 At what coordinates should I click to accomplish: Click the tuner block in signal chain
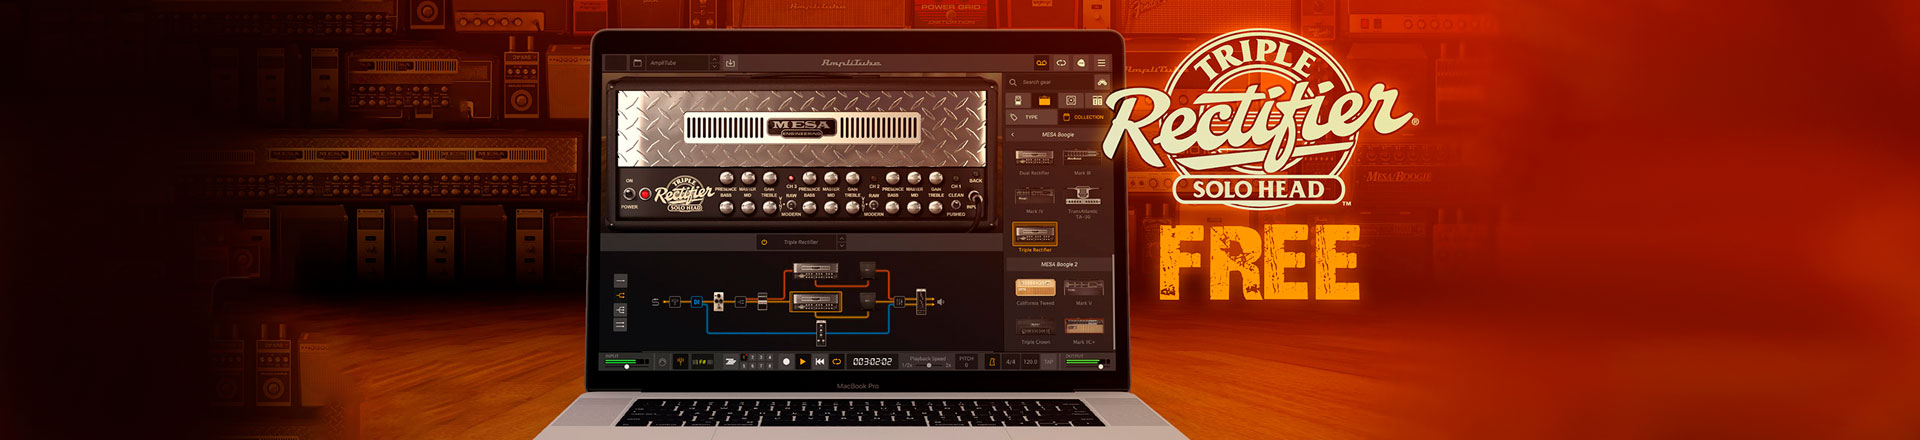675,301
